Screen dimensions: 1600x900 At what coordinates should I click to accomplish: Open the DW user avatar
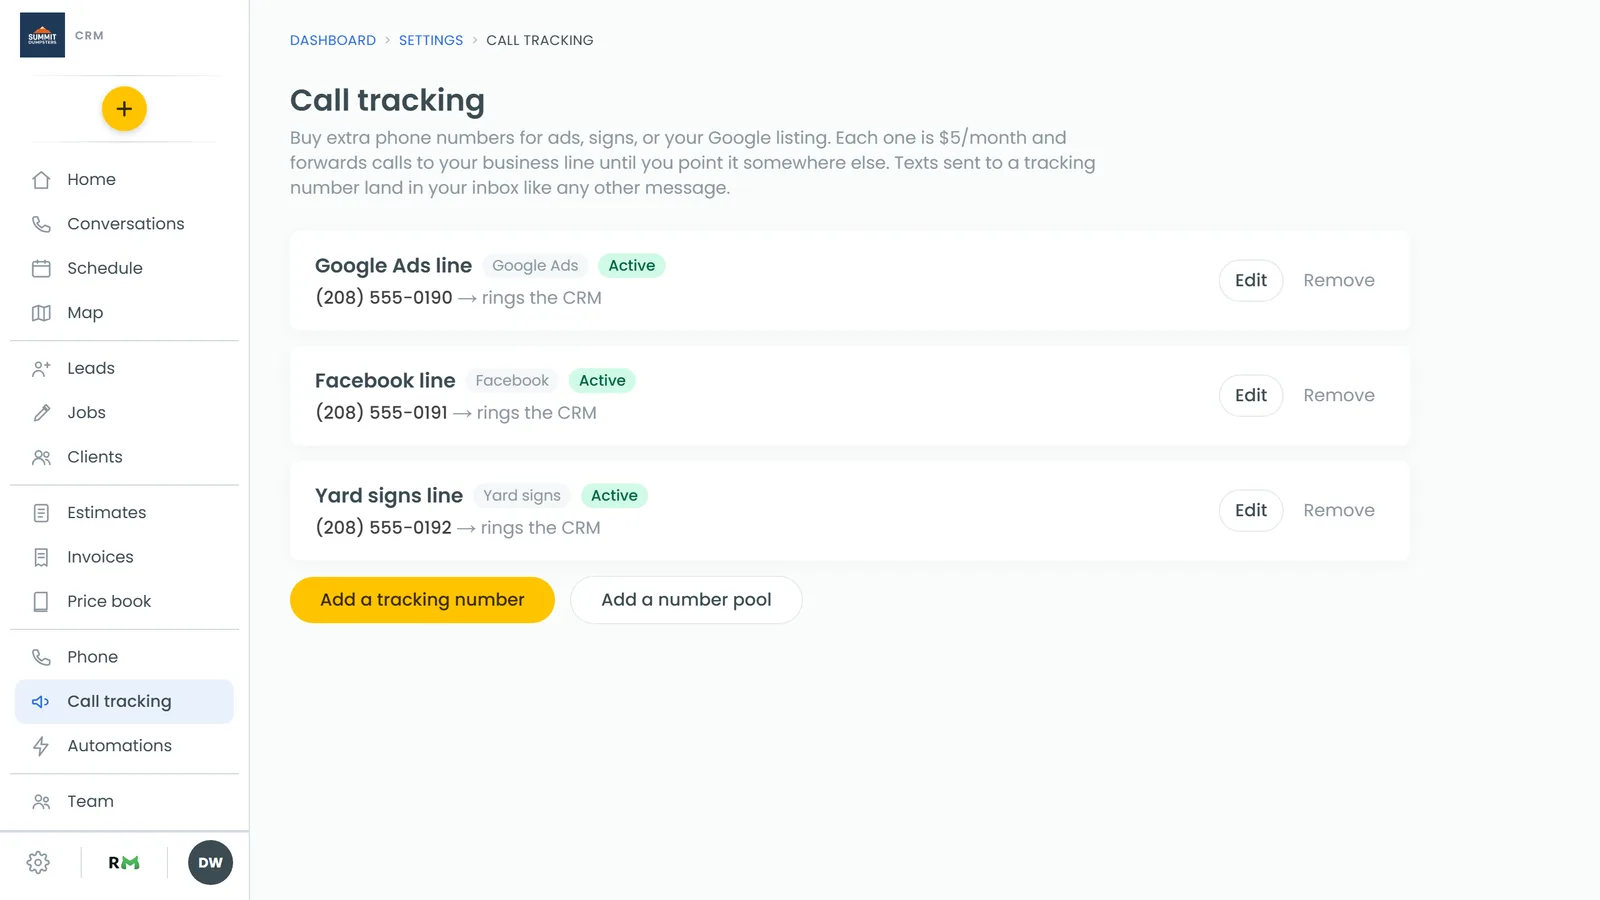point(210,863)
